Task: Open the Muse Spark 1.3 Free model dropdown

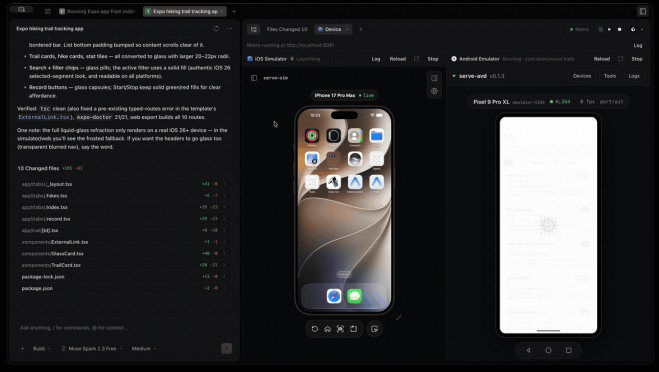Action: click(92, 348)
